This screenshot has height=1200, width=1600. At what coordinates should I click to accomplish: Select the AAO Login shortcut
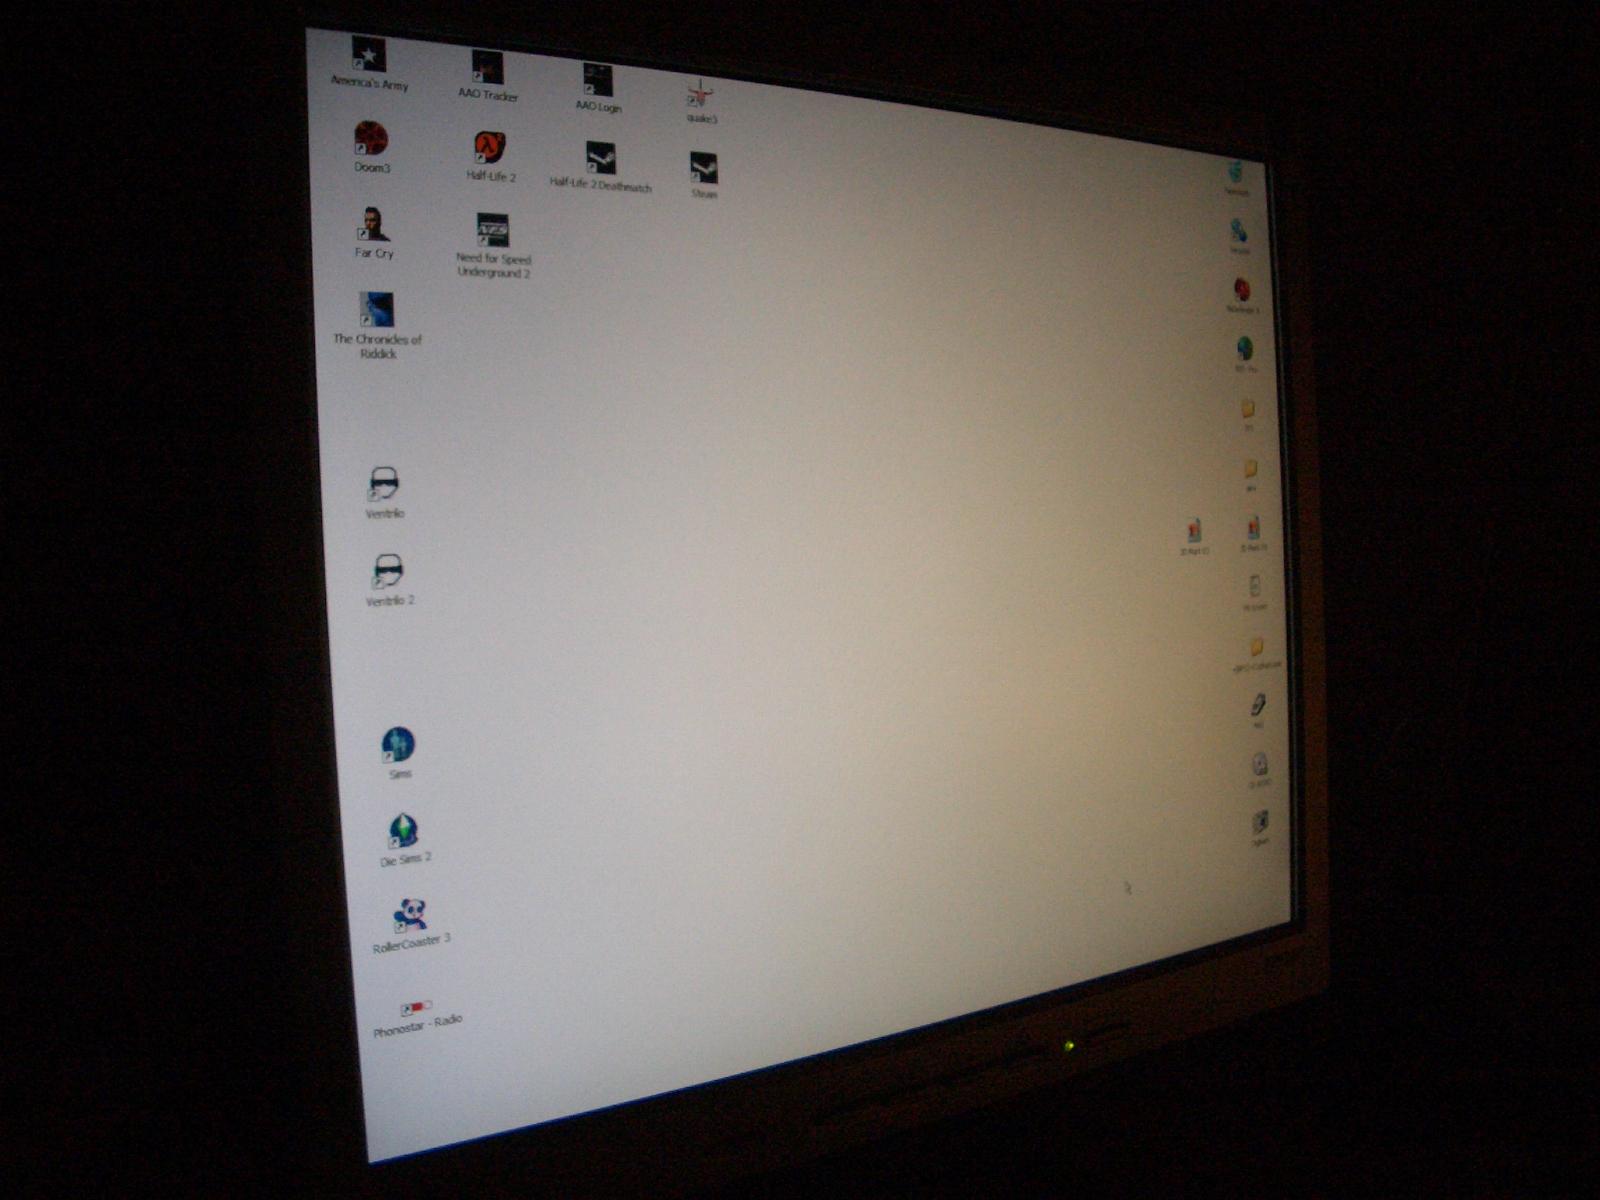click(598, 80)
